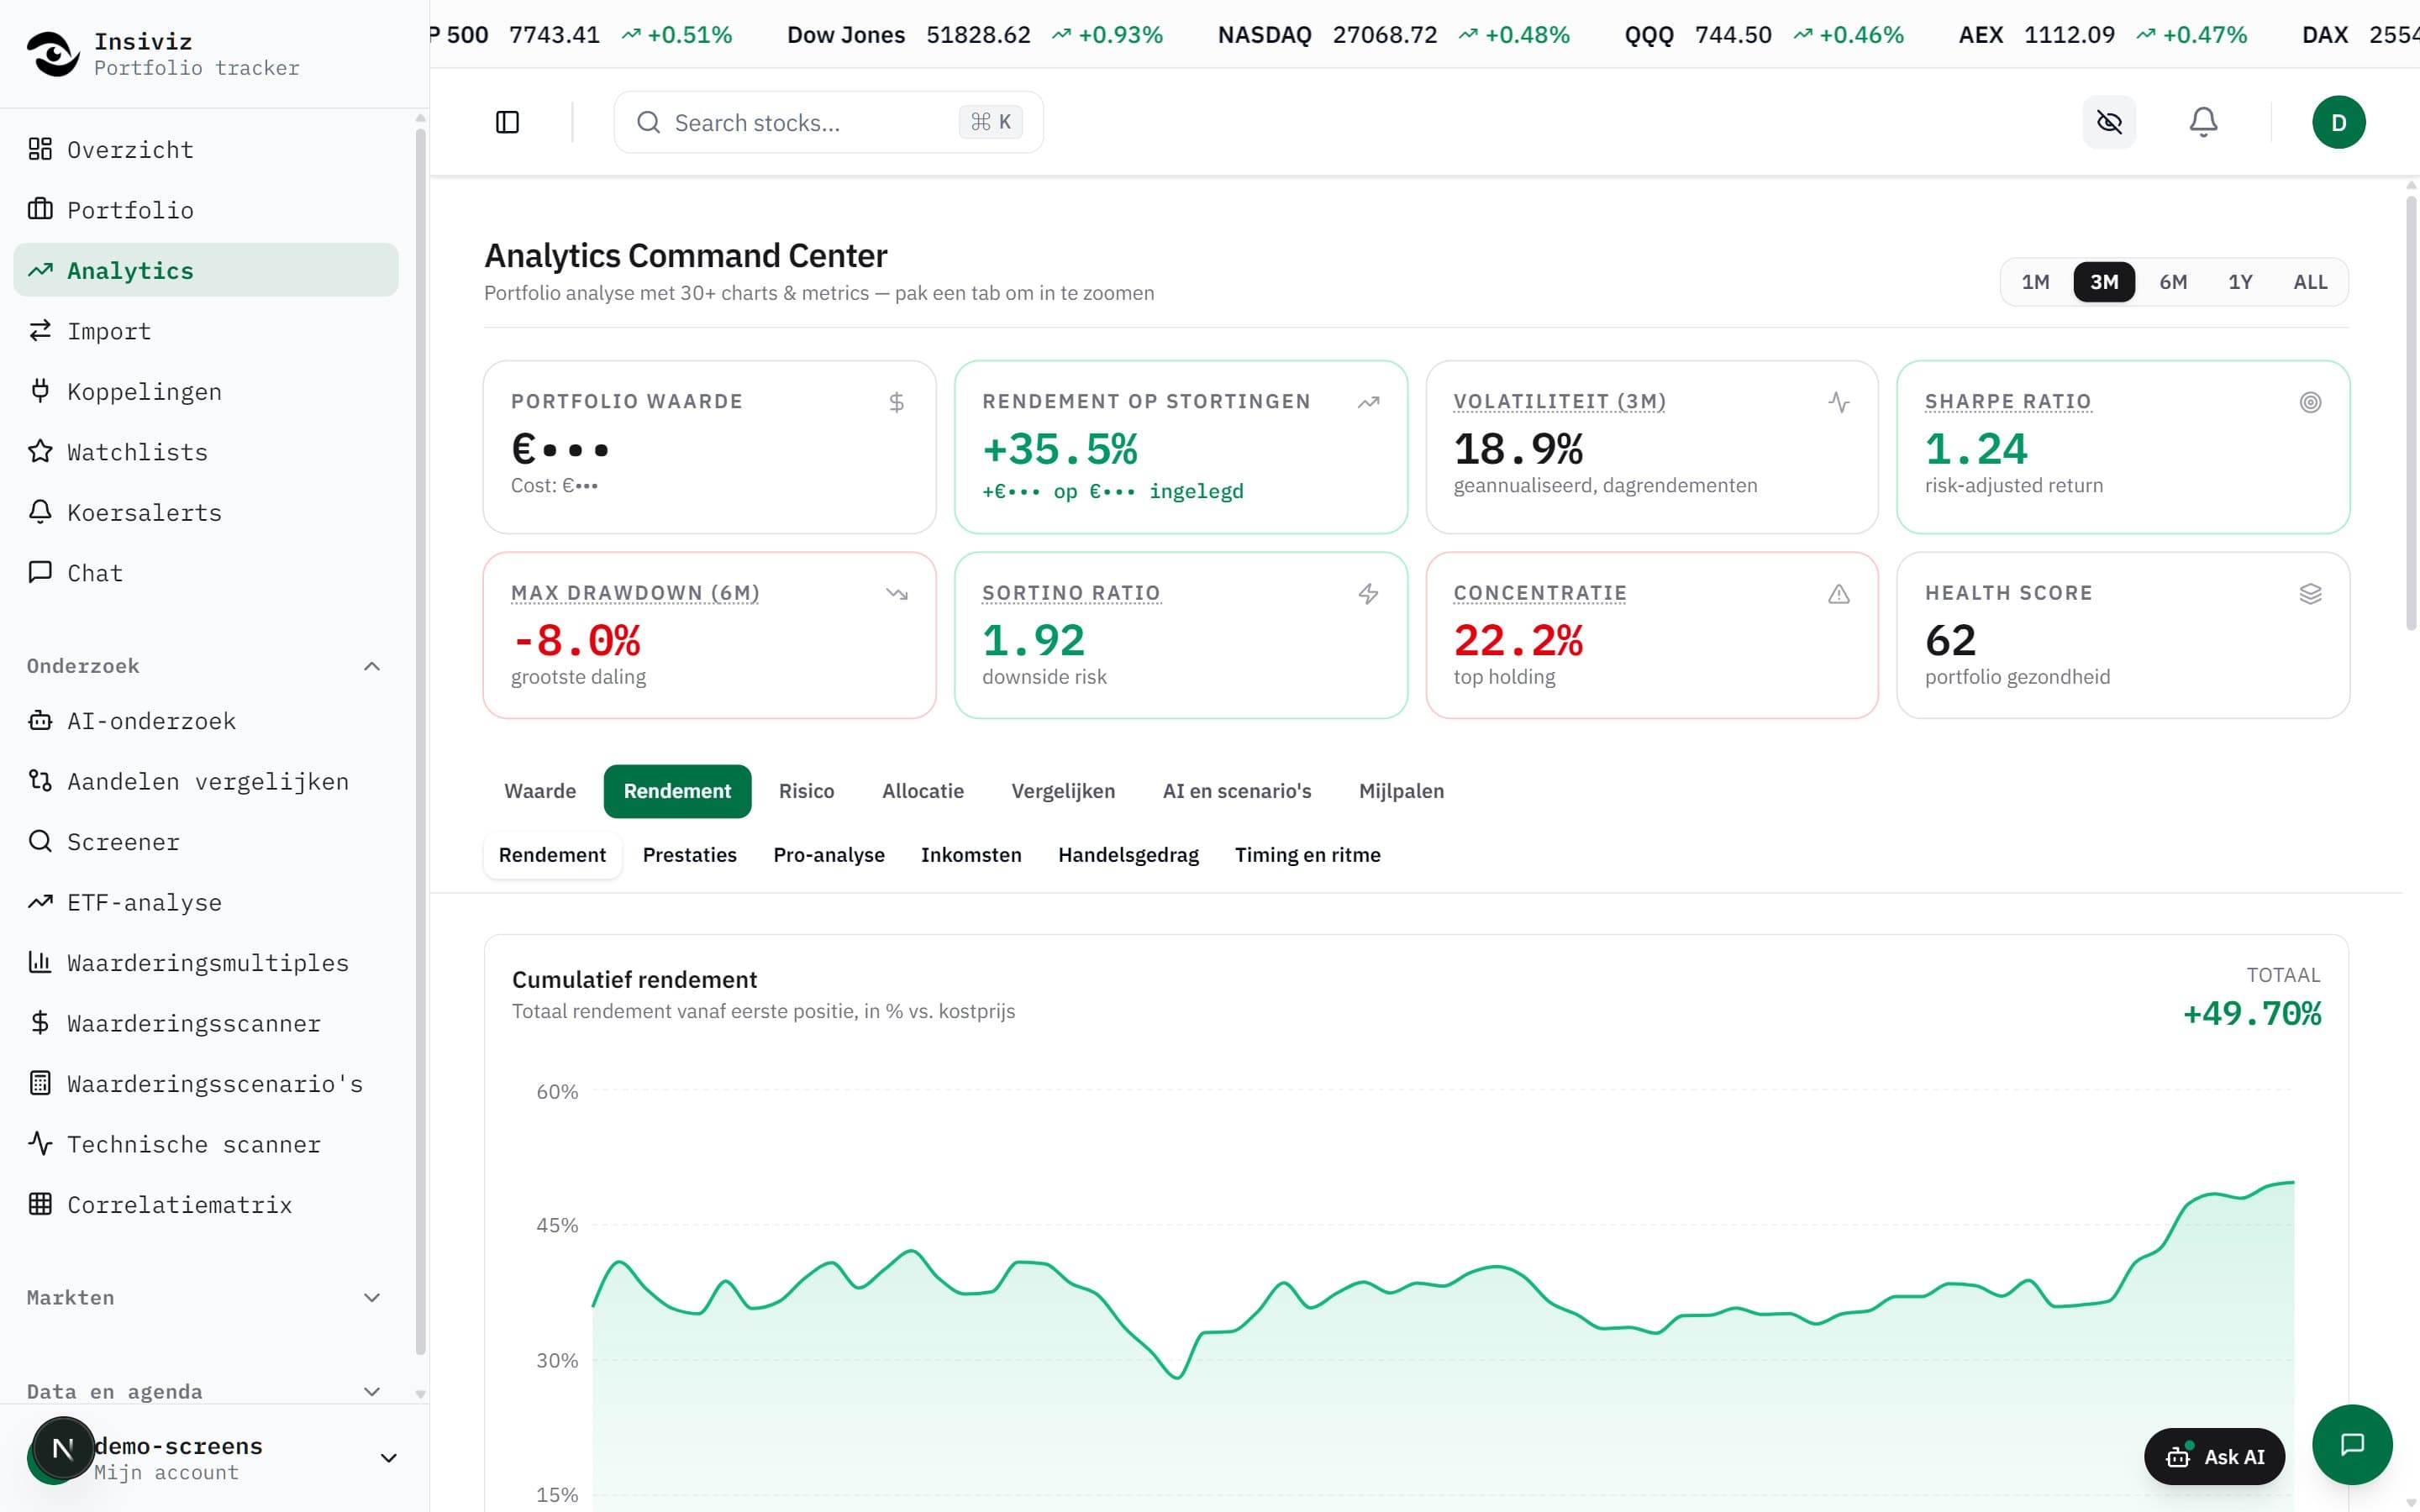
Task: Toggle the sidebar panel icon
Action: [507, 122]
